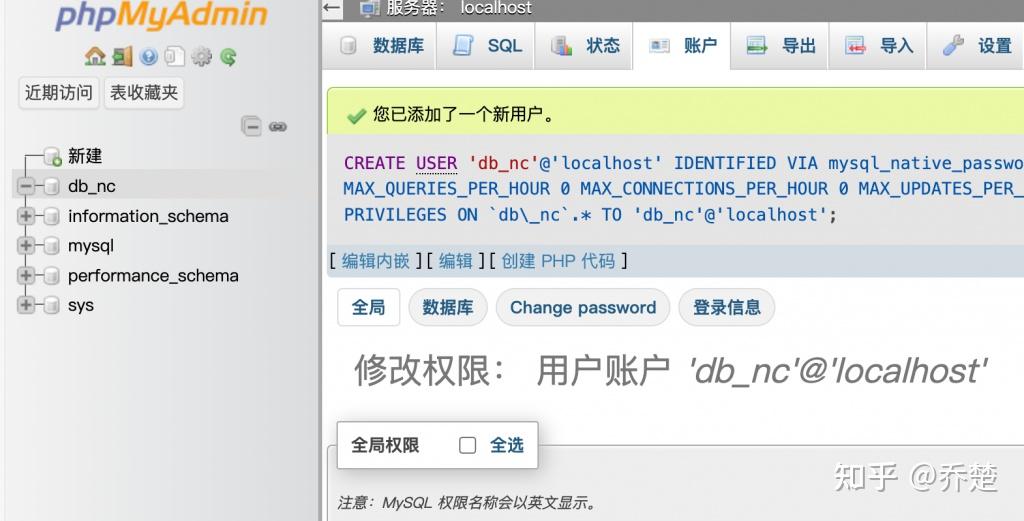Select 新建 in the database tree
Screen dimensions: 1024x521
(85, 156)
